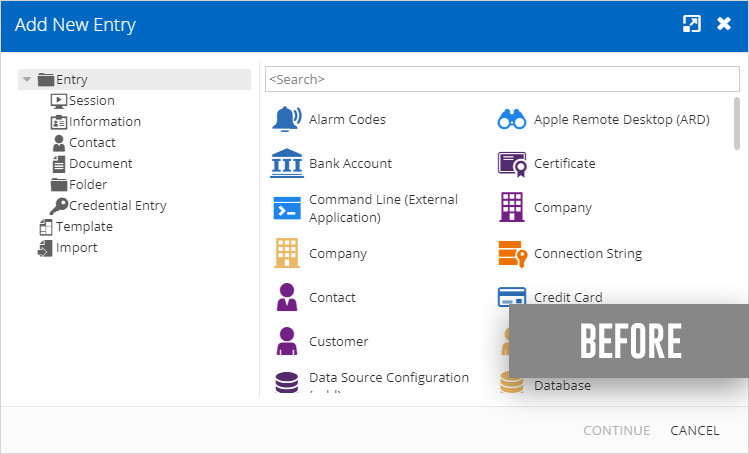Select the Apple Remote Desktop binoculars icon
Screen dimensions: 749x454
point(512,119)
